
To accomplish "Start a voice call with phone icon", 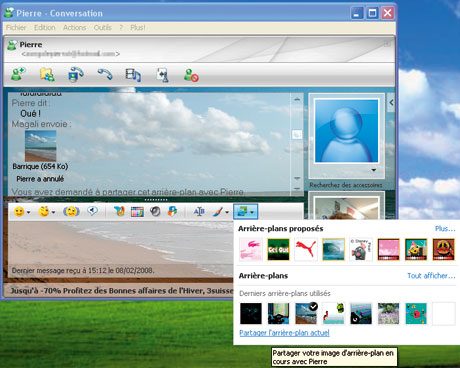I will (x=105, y=74).
